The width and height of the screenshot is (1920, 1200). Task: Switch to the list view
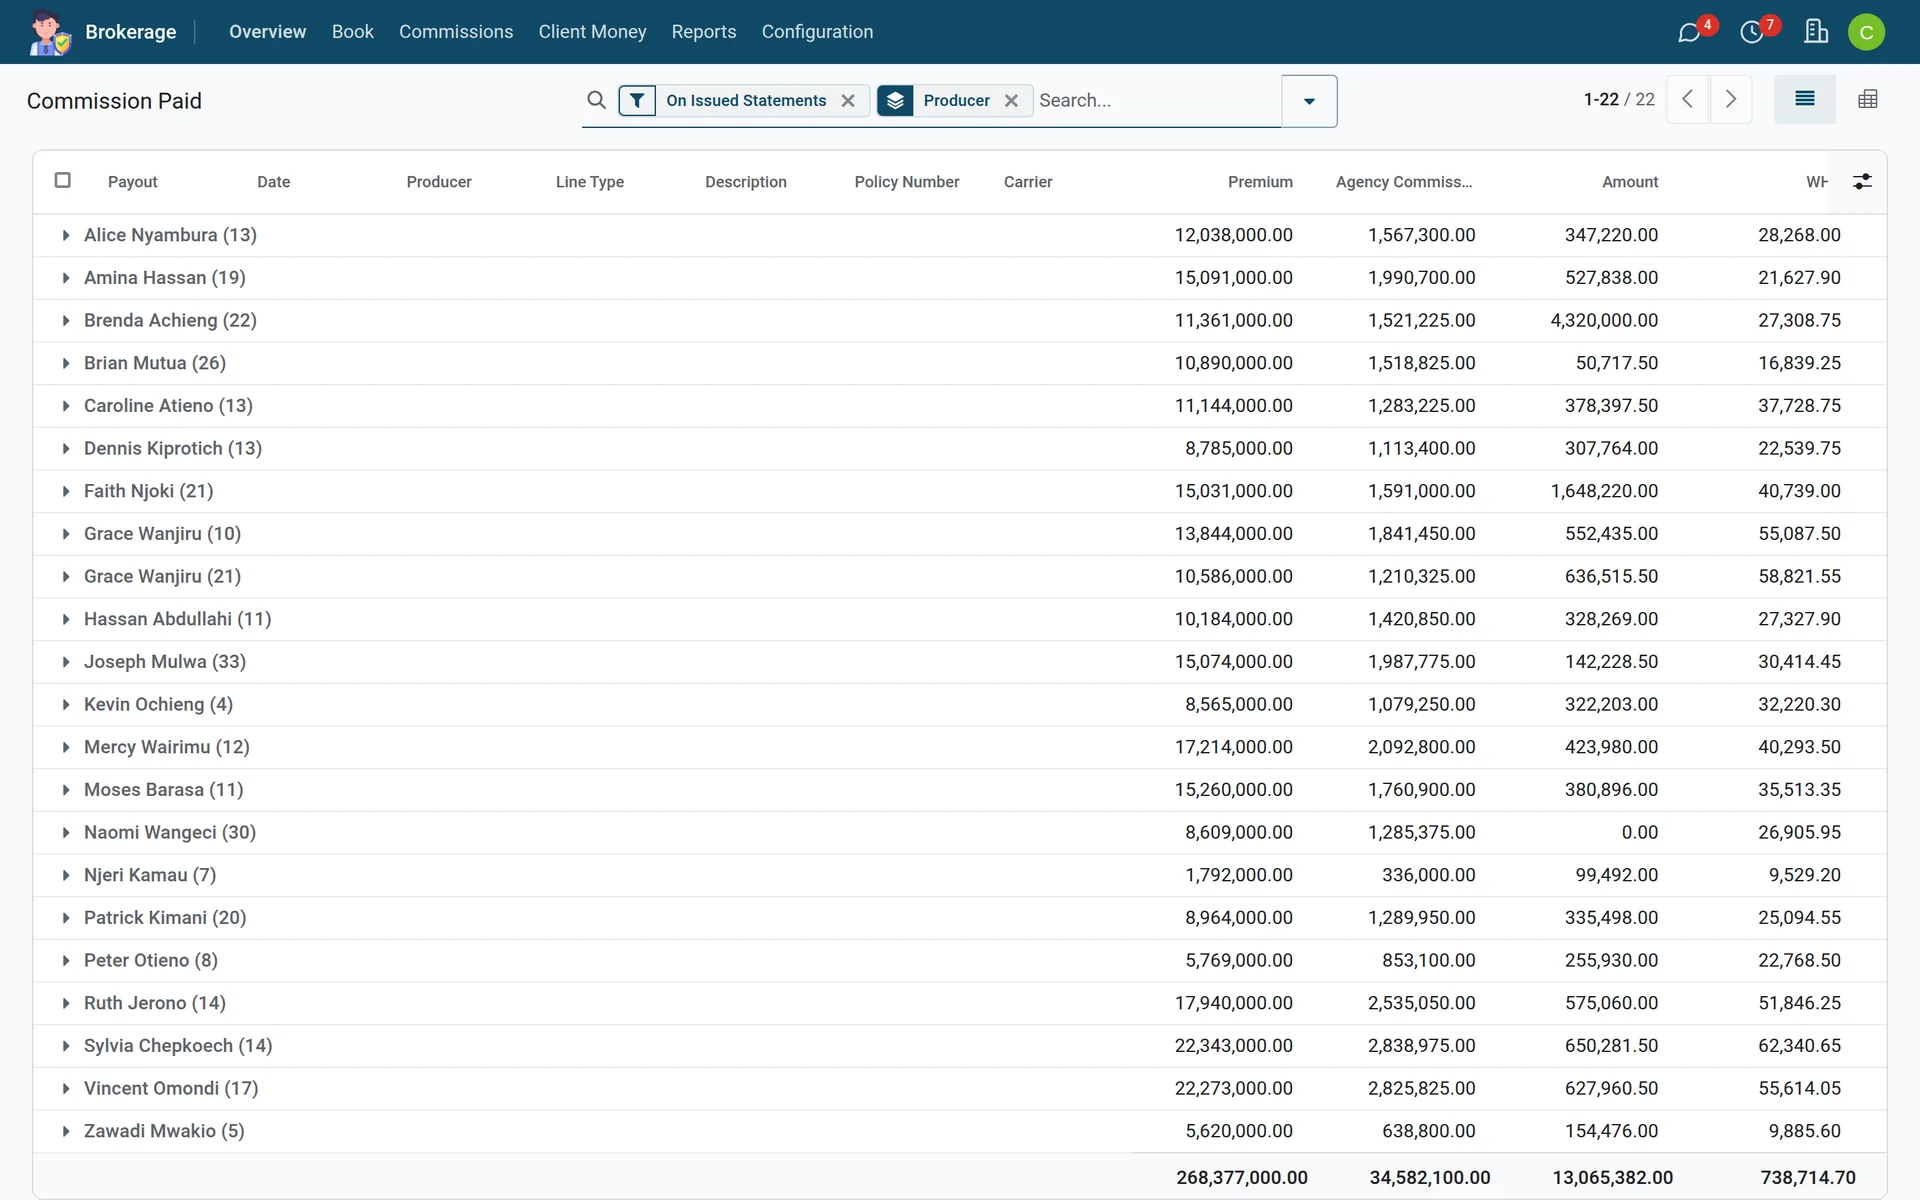[1805, 99]
